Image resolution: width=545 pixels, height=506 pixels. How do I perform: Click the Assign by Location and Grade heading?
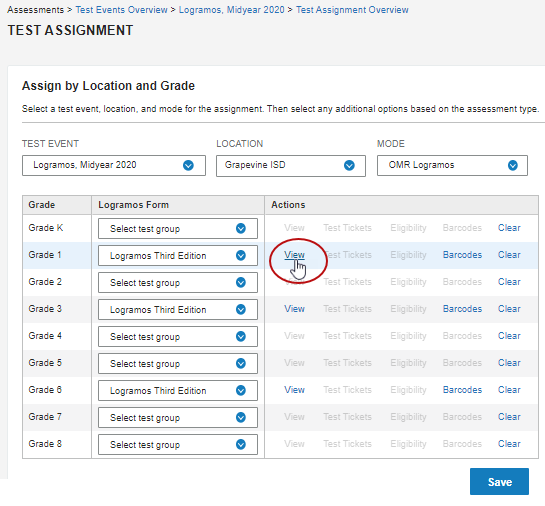pyautogui.click(x=108, y=86)
